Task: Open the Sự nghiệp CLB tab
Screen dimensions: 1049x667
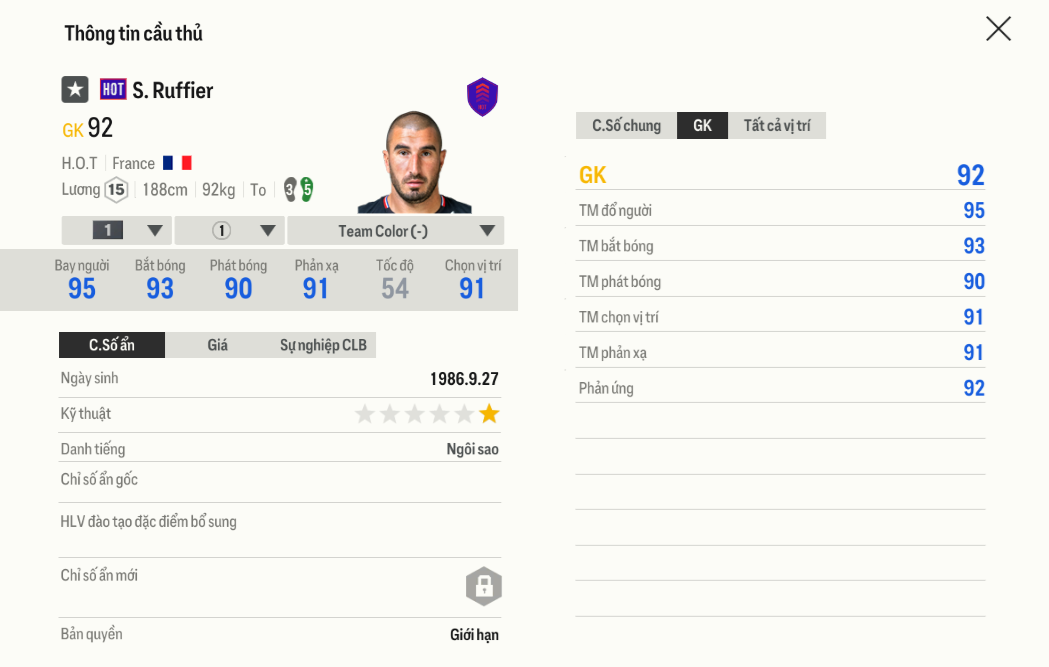Action: (x=323, y=345)
